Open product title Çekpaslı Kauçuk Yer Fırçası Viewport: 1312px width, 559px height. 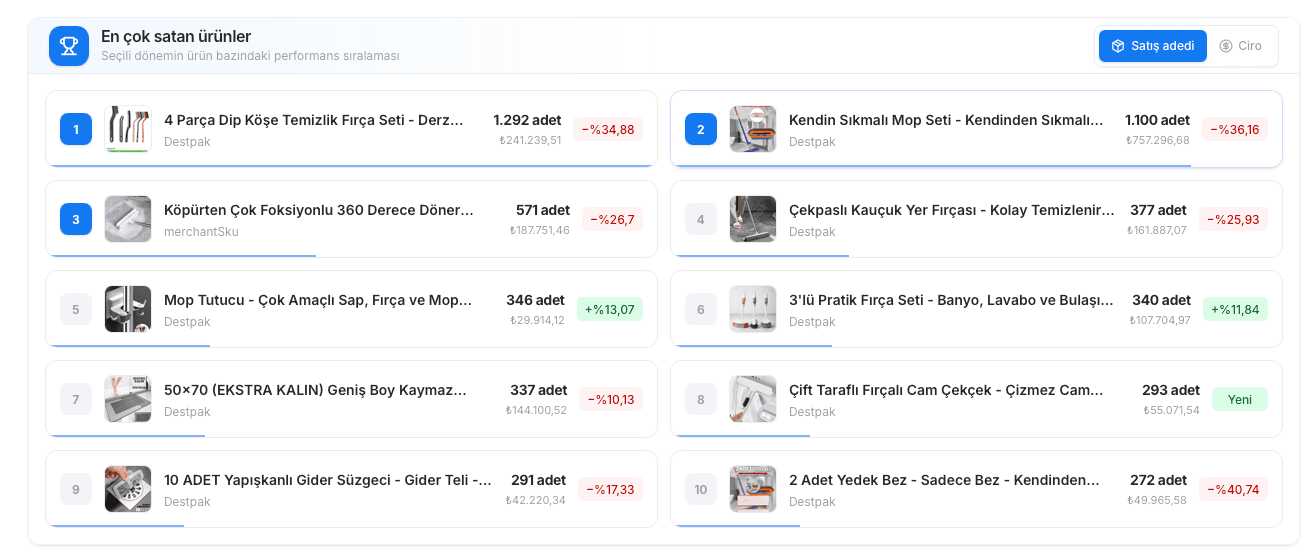tap(951, 210)
